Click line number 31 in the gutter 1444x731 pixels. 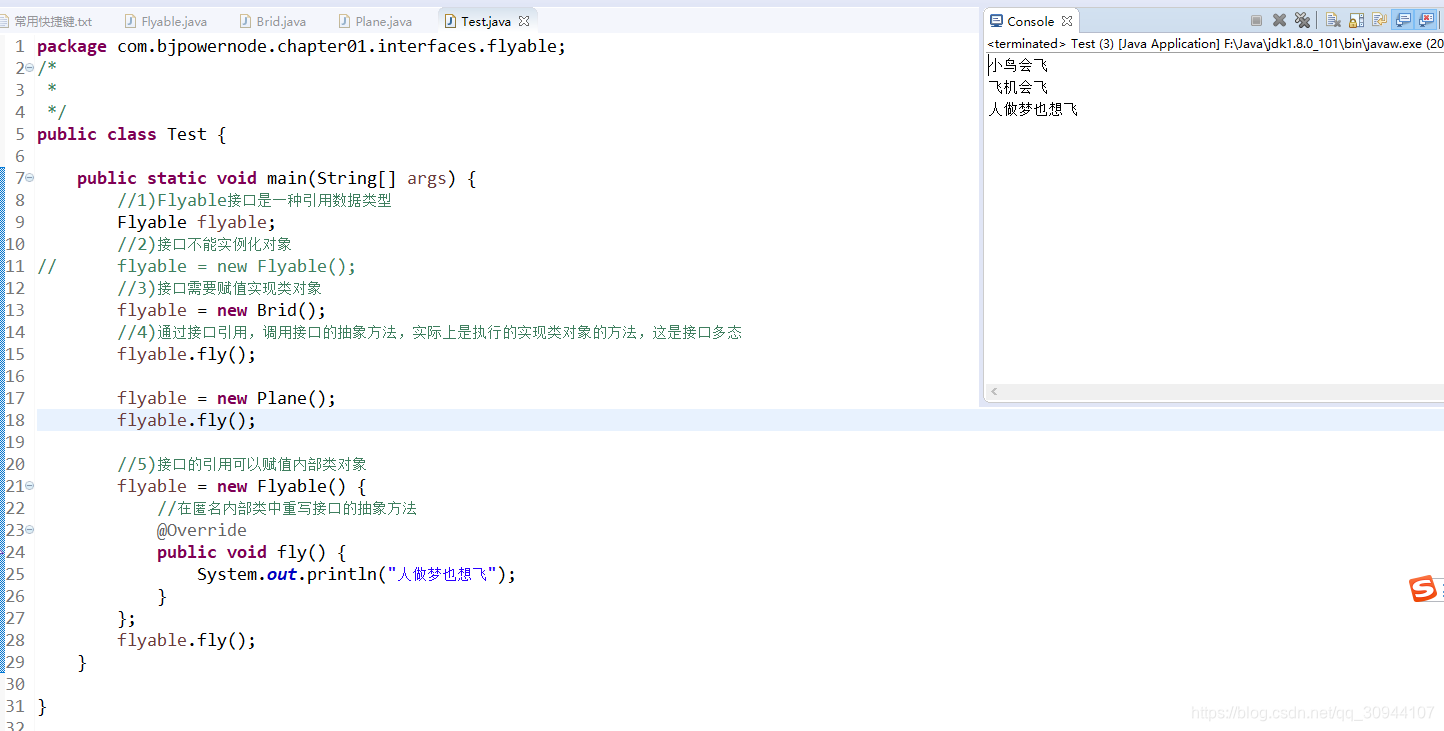(x=14, y=706)
